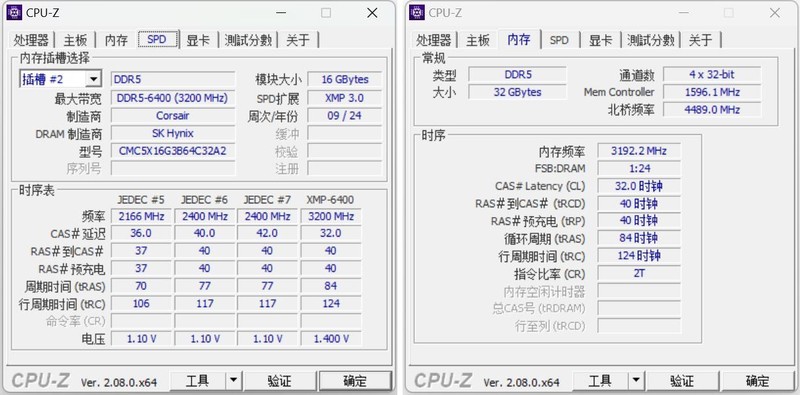Click 工具 button in right window
The image size is (800, 395).
600,381
